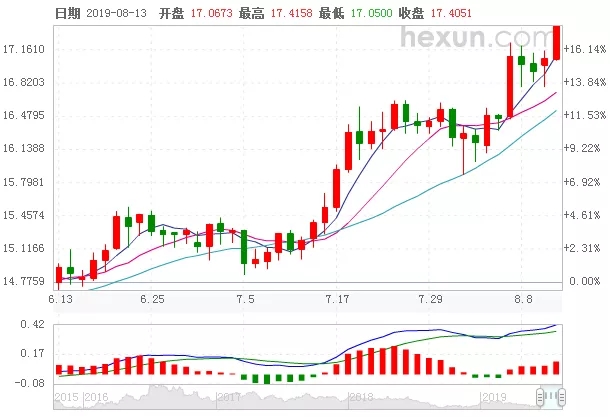The width and height of the screenshot is (610, 417).
Task: Click the 6.13 date axis label
Action: pyautogui.click(x=61, y=300)
